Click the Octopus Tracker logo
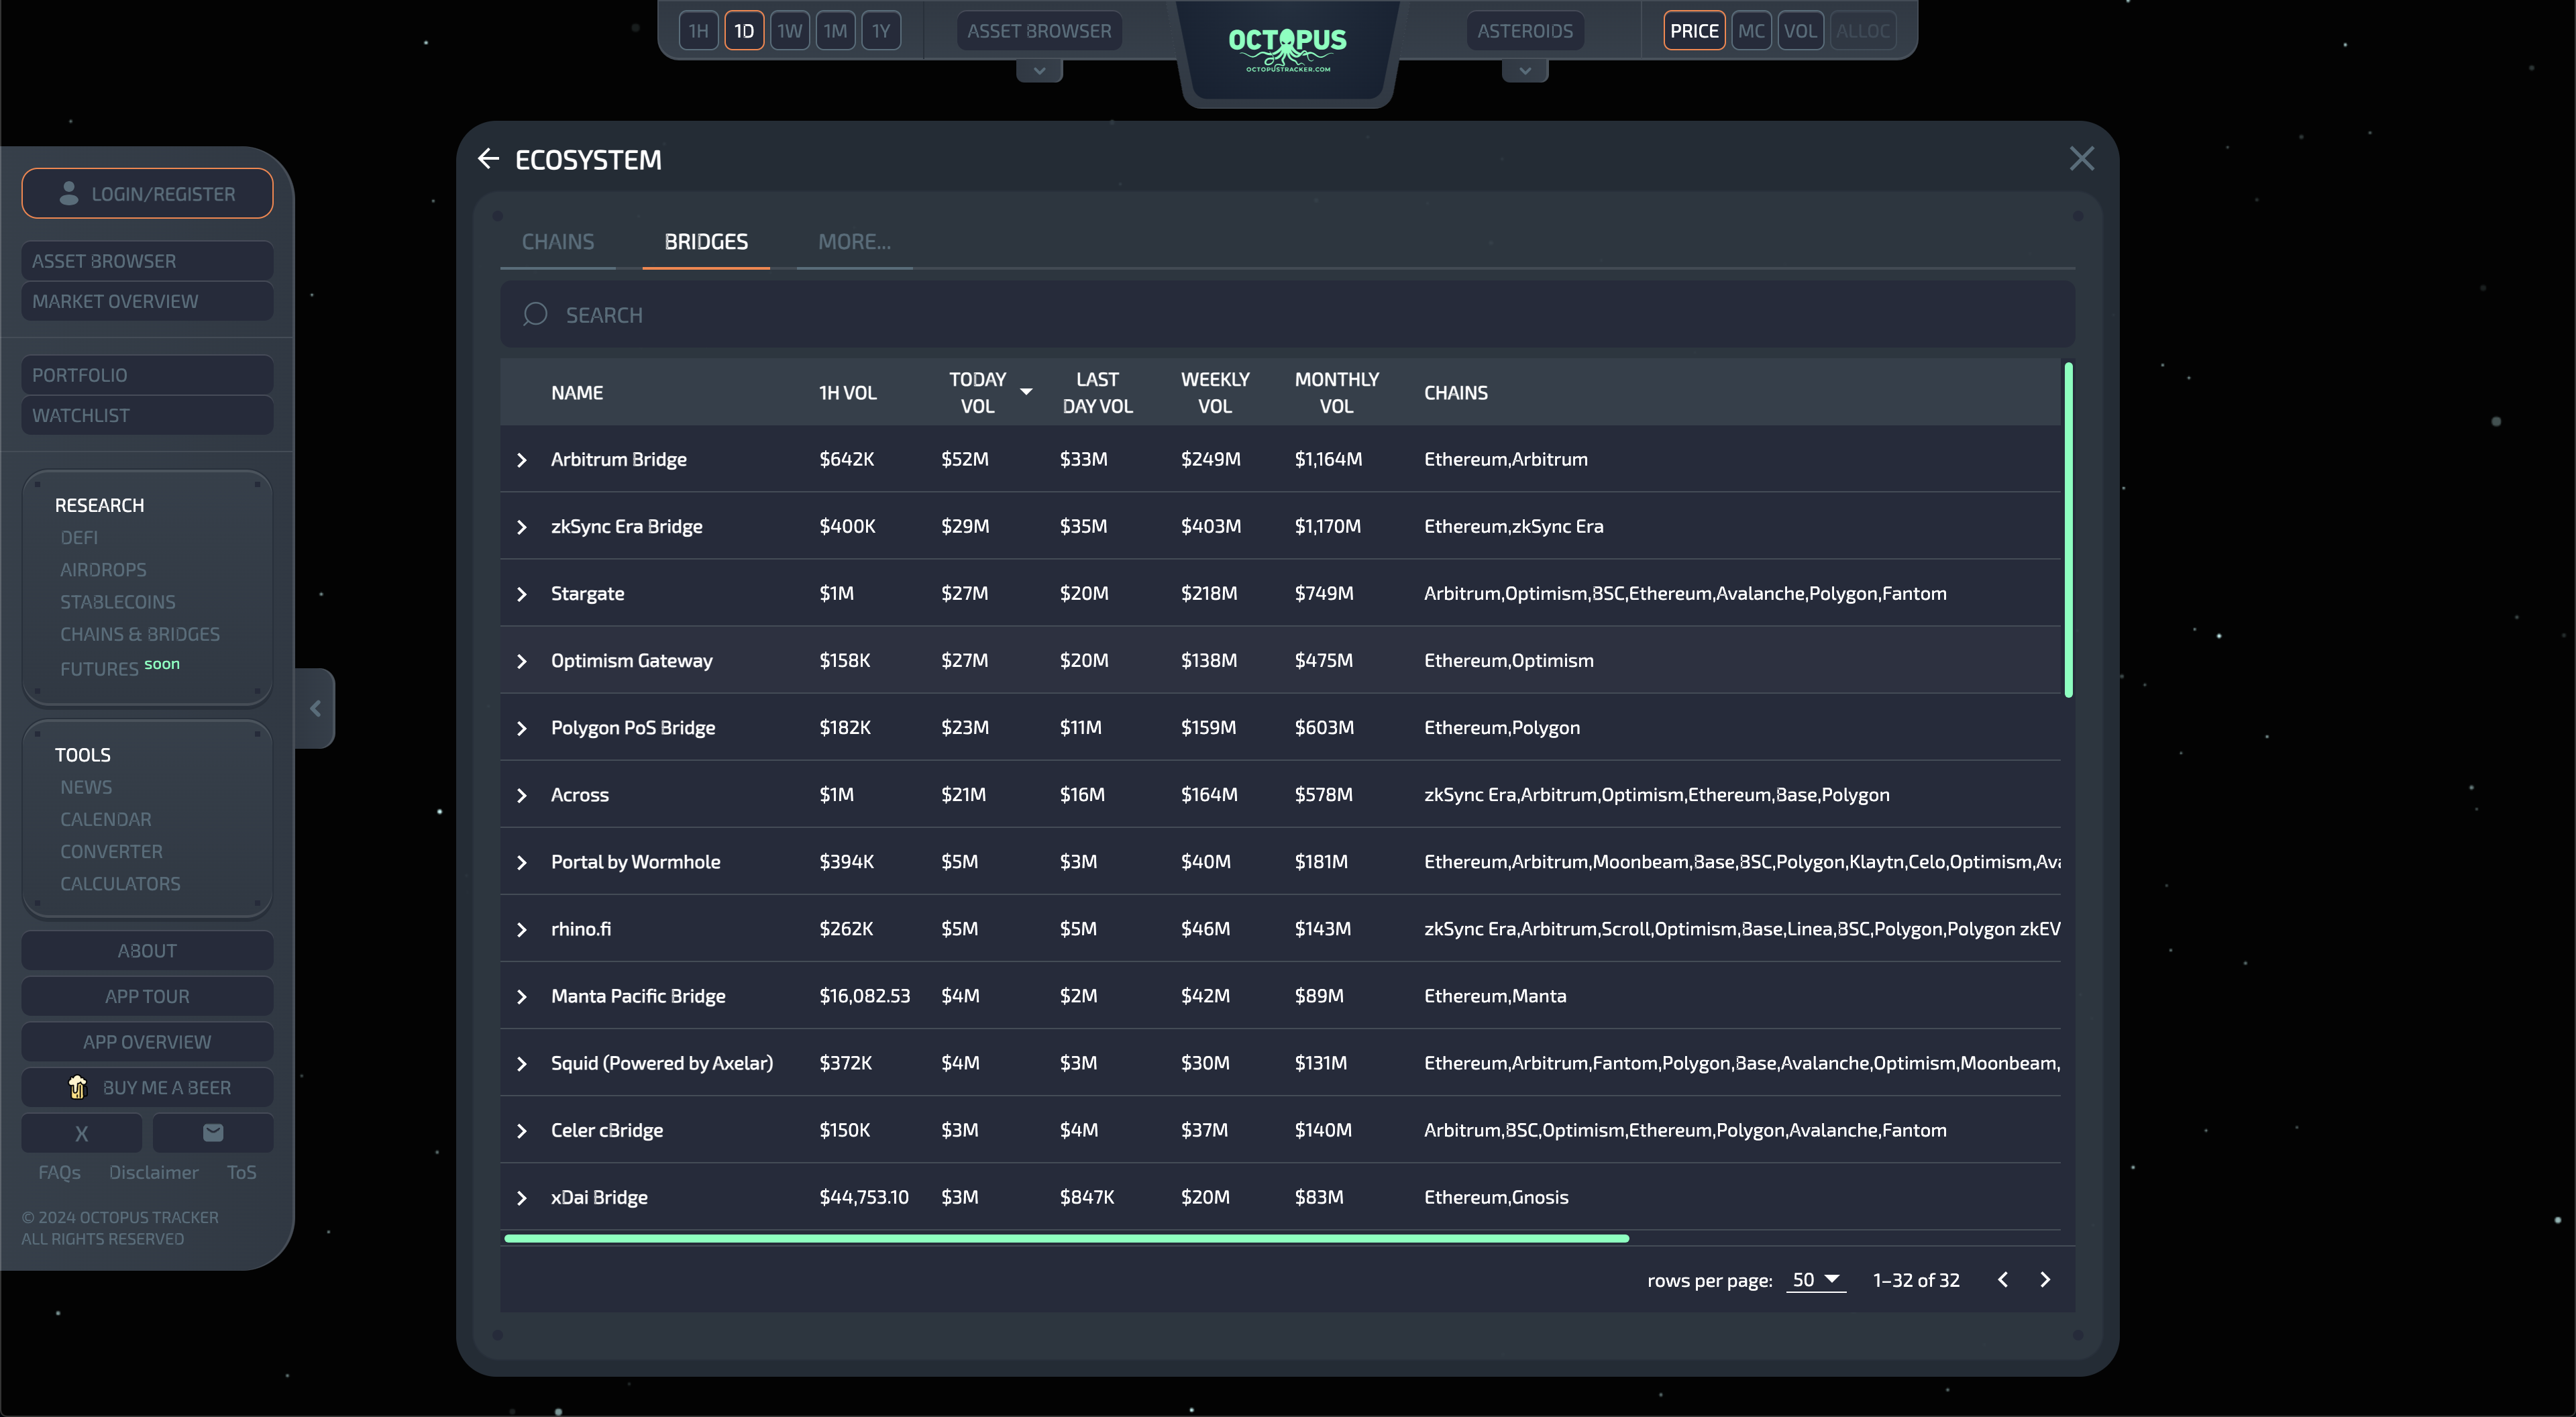This screenshot has height=1417, width=2576. point(1287,48)
